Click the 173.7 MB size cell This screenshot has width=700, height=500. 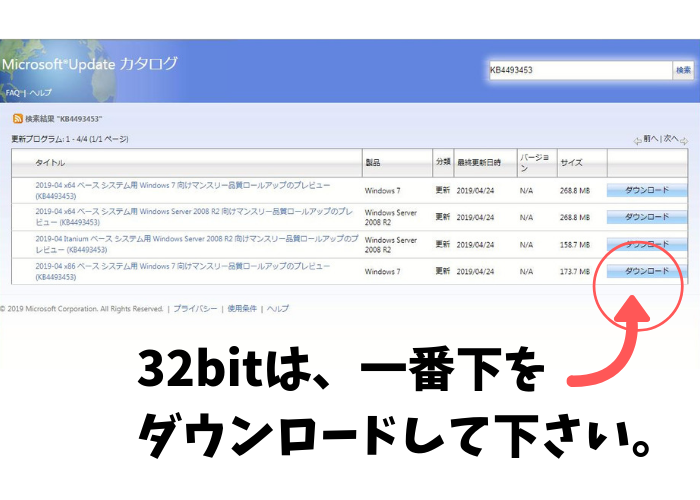[575, 271]
